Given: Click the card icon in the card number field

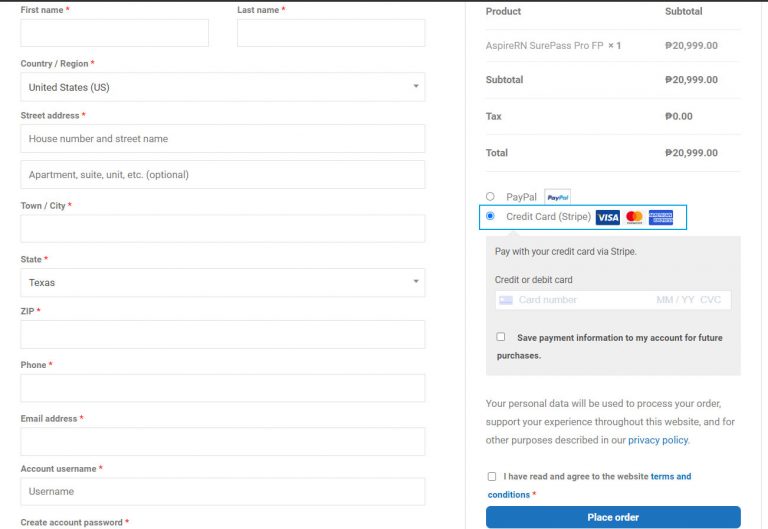Looking at the screenshot, I should [x=505, y=300].
